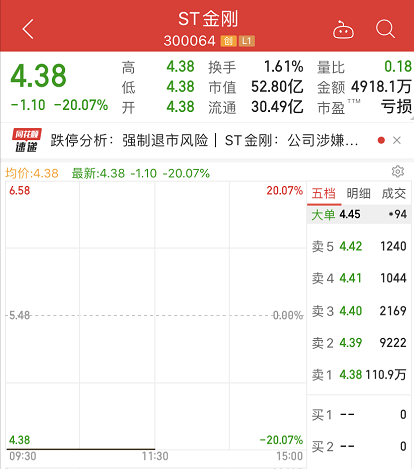Viewport: 414px width, 469px height.
Task: Tap the 09:30 time axis label
Action: pyautogui.click(x=23, y=456)
